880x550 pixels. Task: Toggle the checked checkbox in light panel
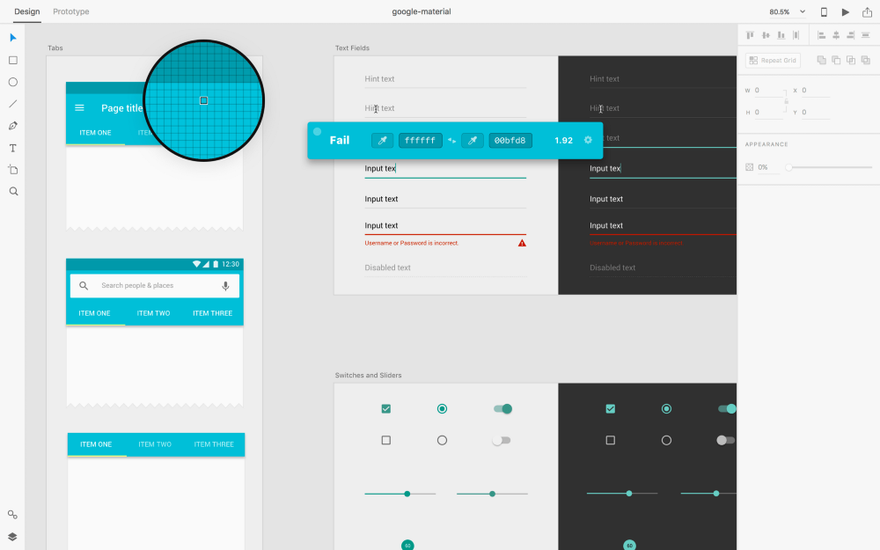[386, 409]
